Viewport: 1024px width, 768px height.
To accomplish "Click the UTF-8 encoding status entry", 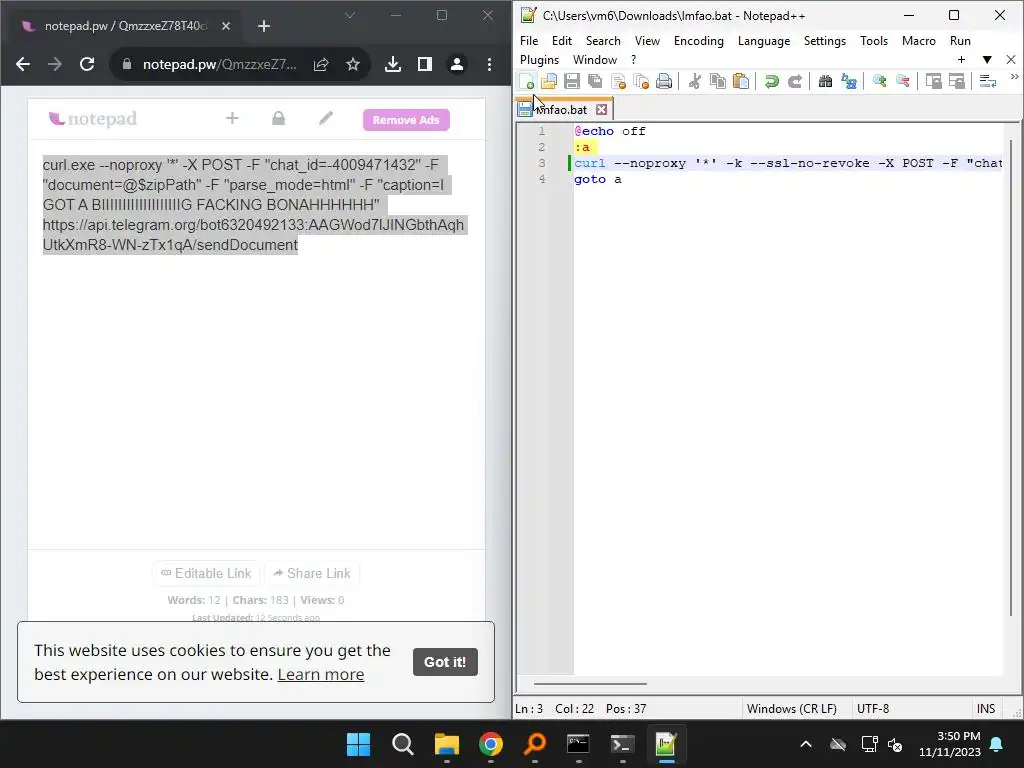I will [873, 709].
